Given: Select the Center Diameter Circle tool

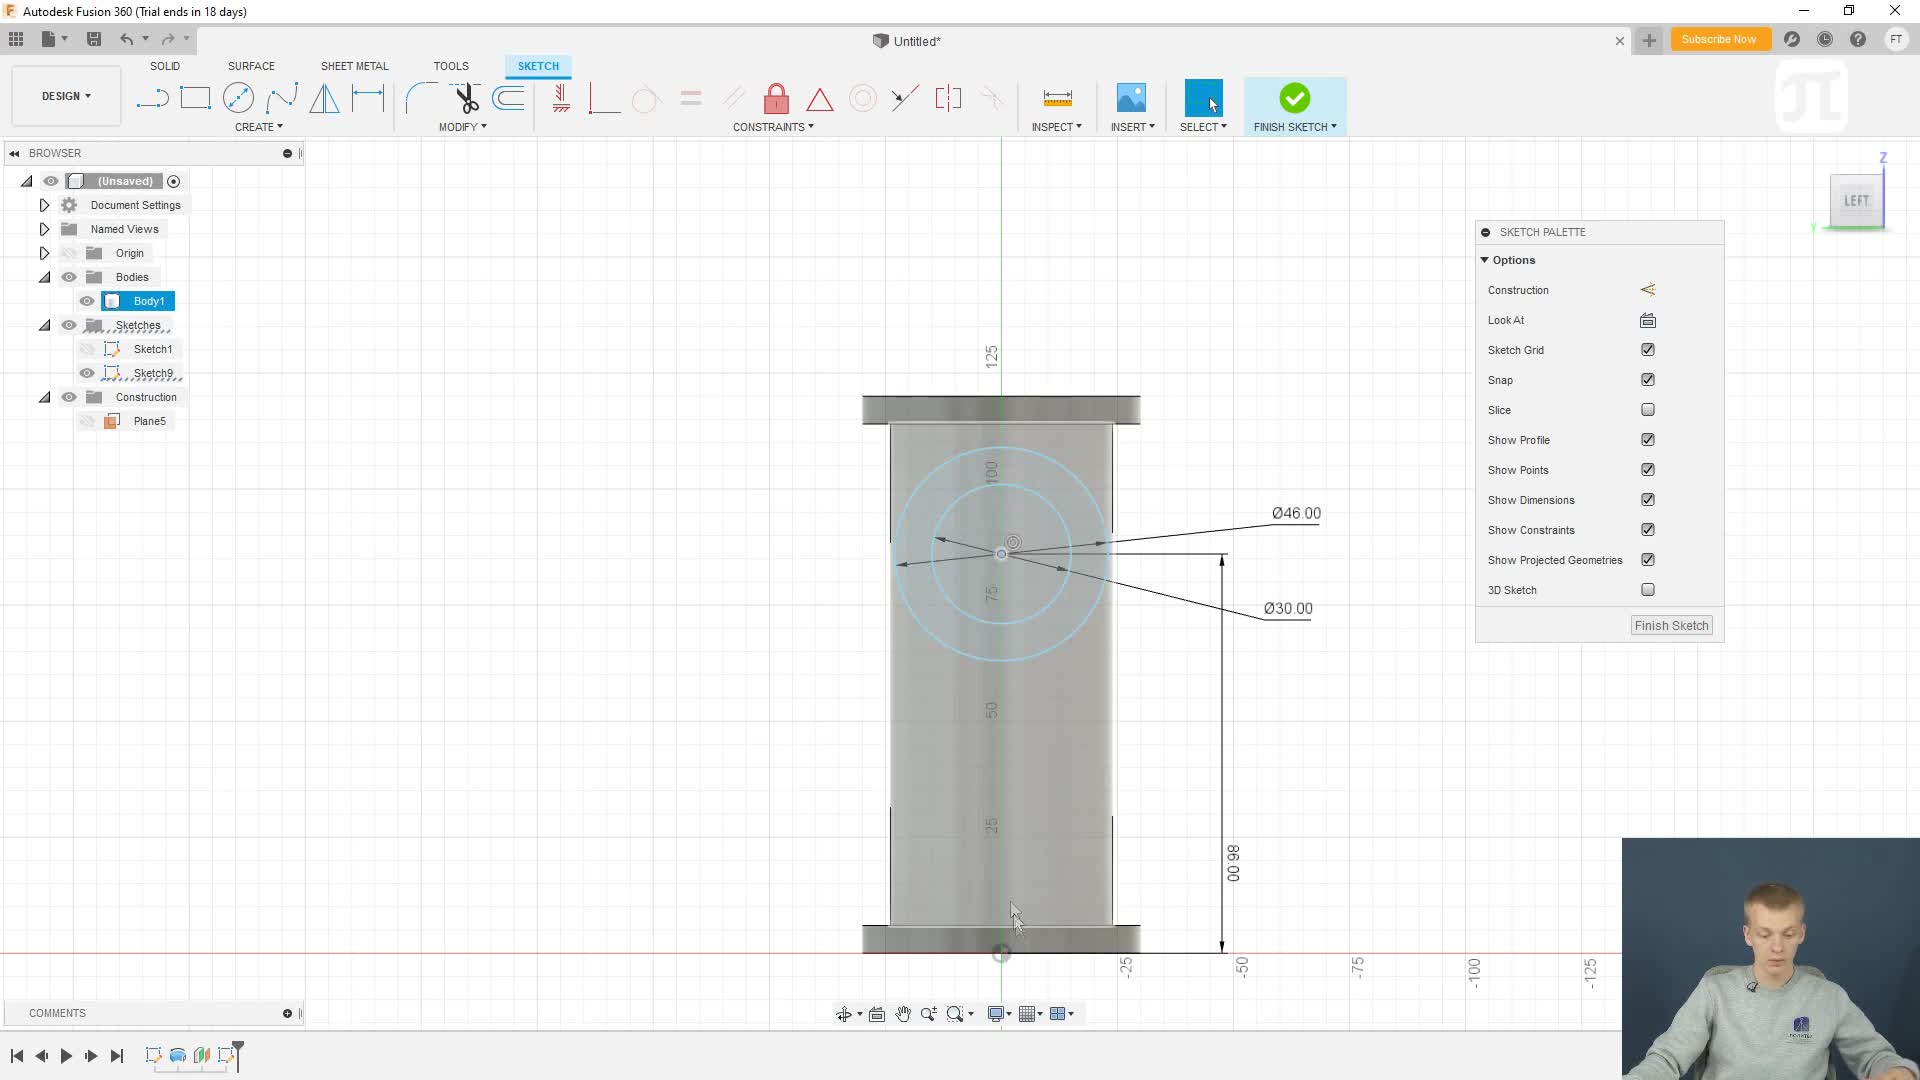Looking at the screenshot, I should pos(238,98).
